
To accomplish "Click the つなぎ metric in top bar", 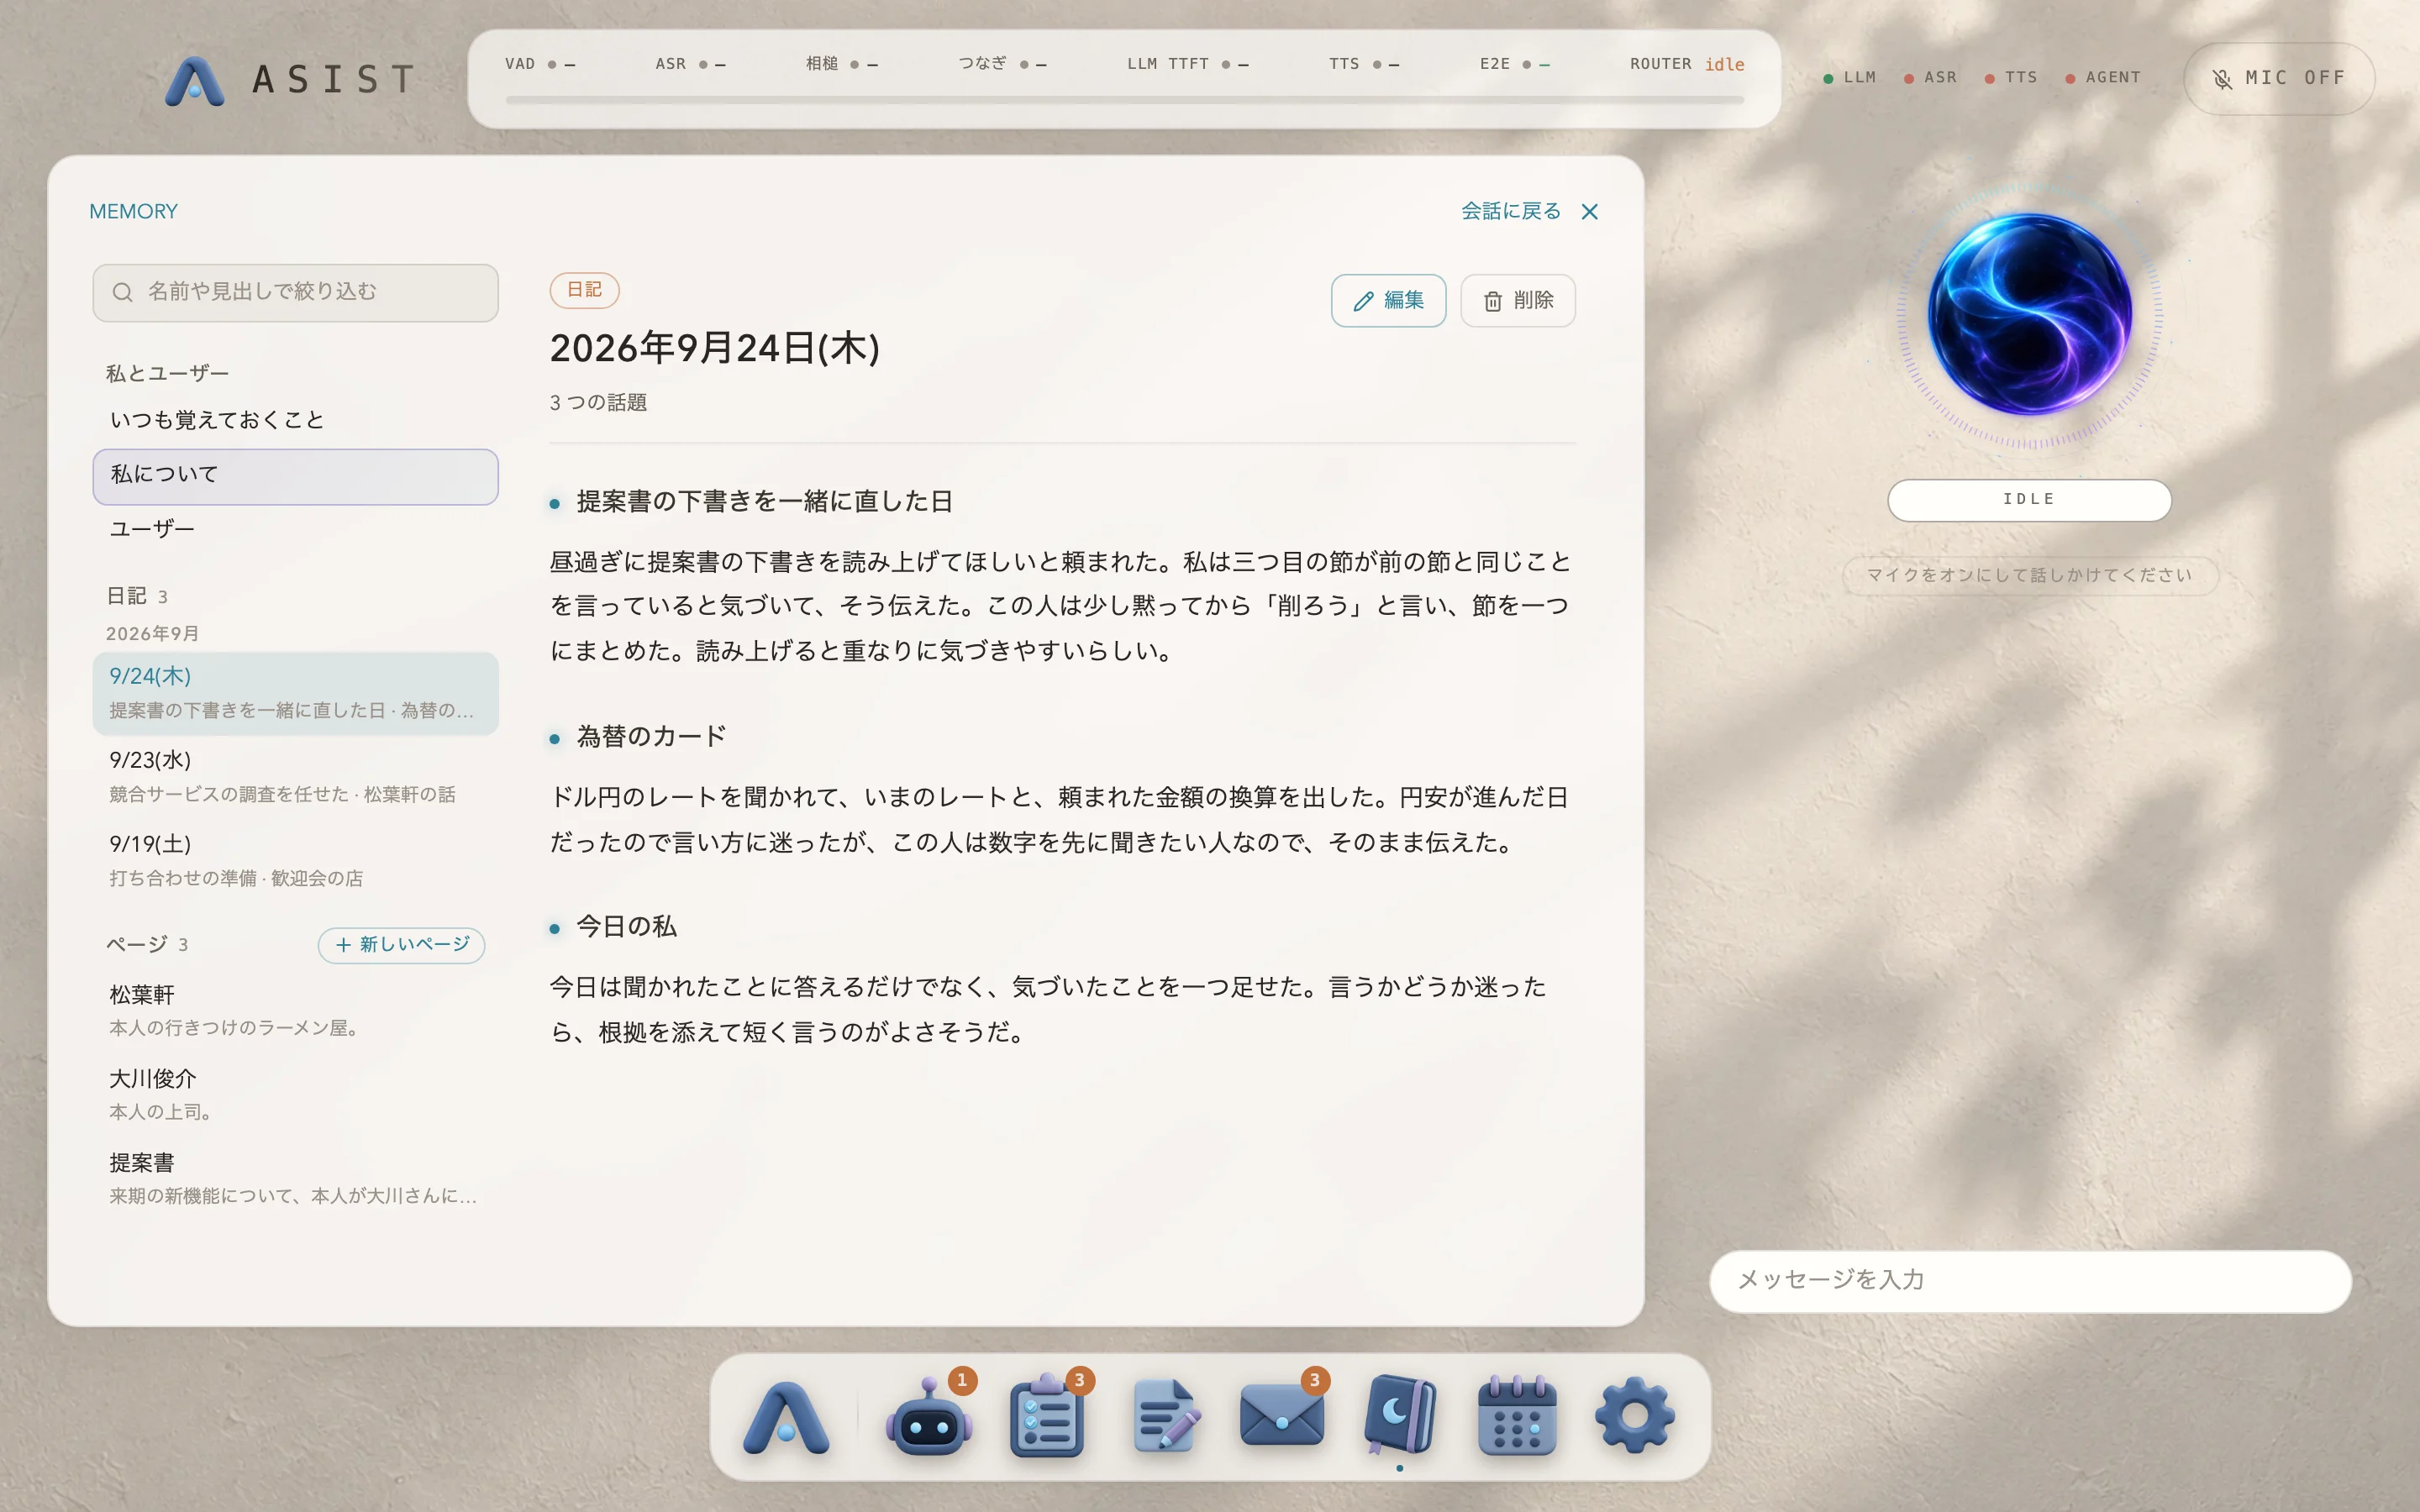I will point(1003,64).
